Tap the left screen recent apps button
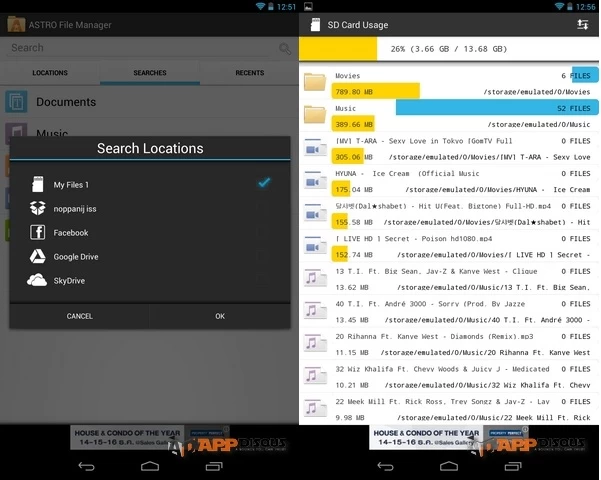 click(x=214, y=466)
